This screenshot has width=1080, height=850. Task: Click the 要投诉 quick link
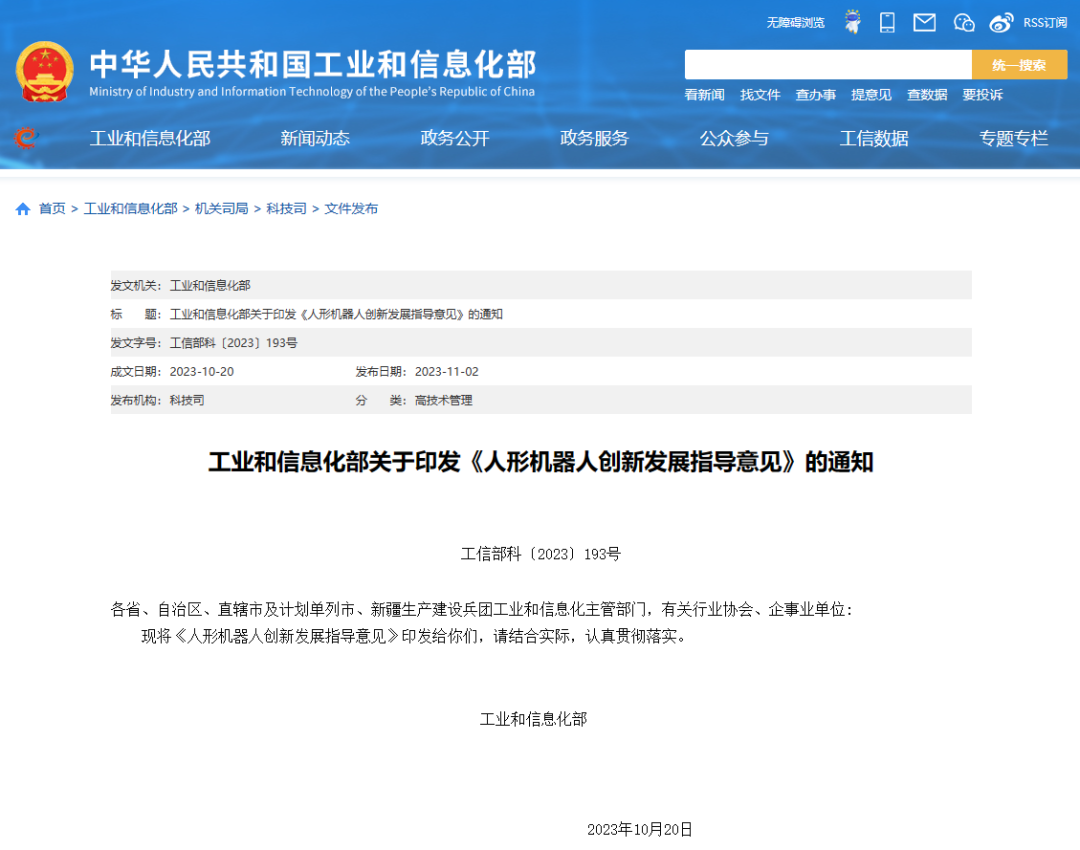[982, 95]
